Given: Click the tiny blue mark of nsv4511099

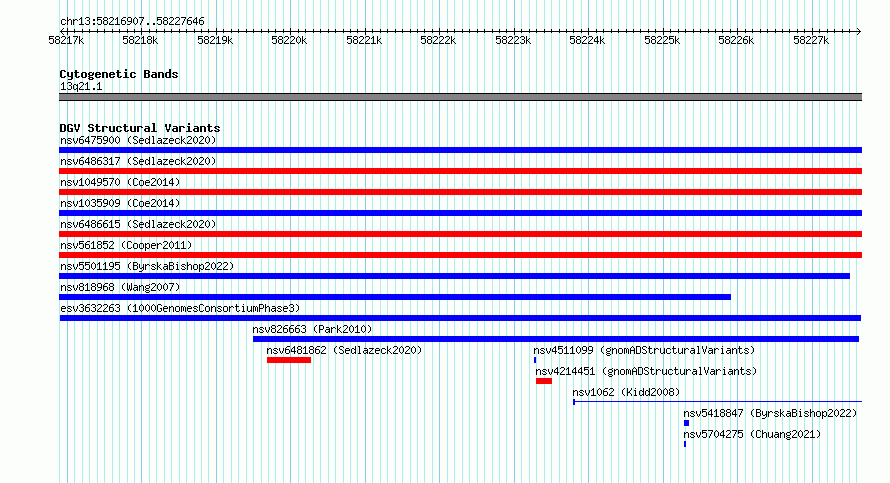Looking at the screenshot, I should pyautogui.click(x=535, y=360).
